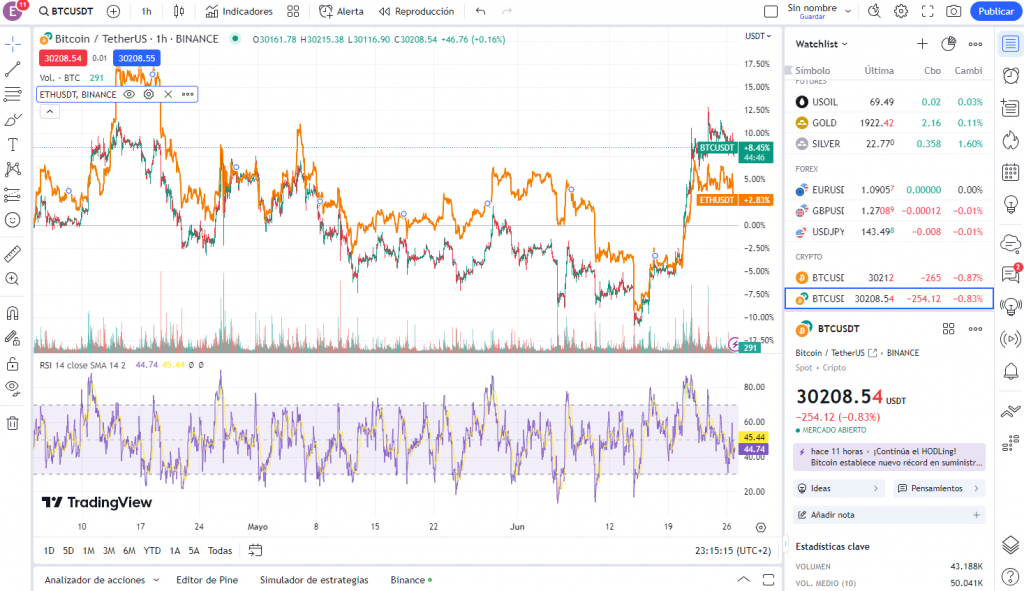Take a chart snapshot with the camera icon
Screen dimensions: 1024x591
pos(953,11)
